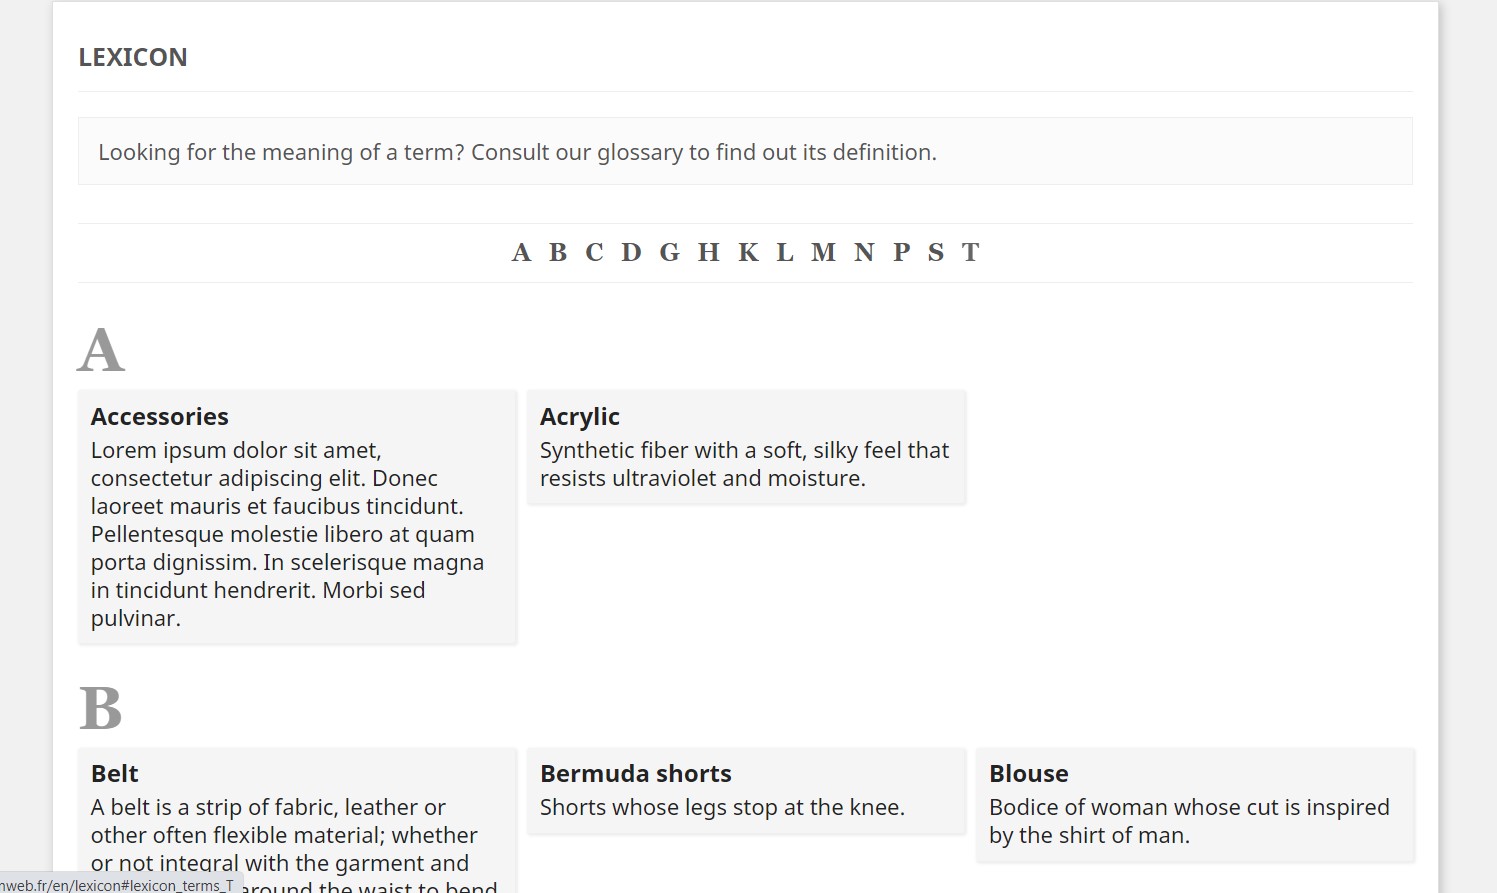
Task: Click the Blouse term heading
Action: click(x=1029, y=774)
